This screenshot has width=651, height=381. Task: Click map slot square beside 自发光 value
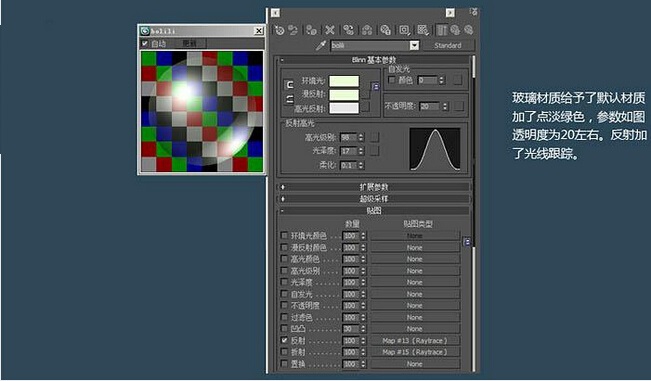click(x=457, y=80)
